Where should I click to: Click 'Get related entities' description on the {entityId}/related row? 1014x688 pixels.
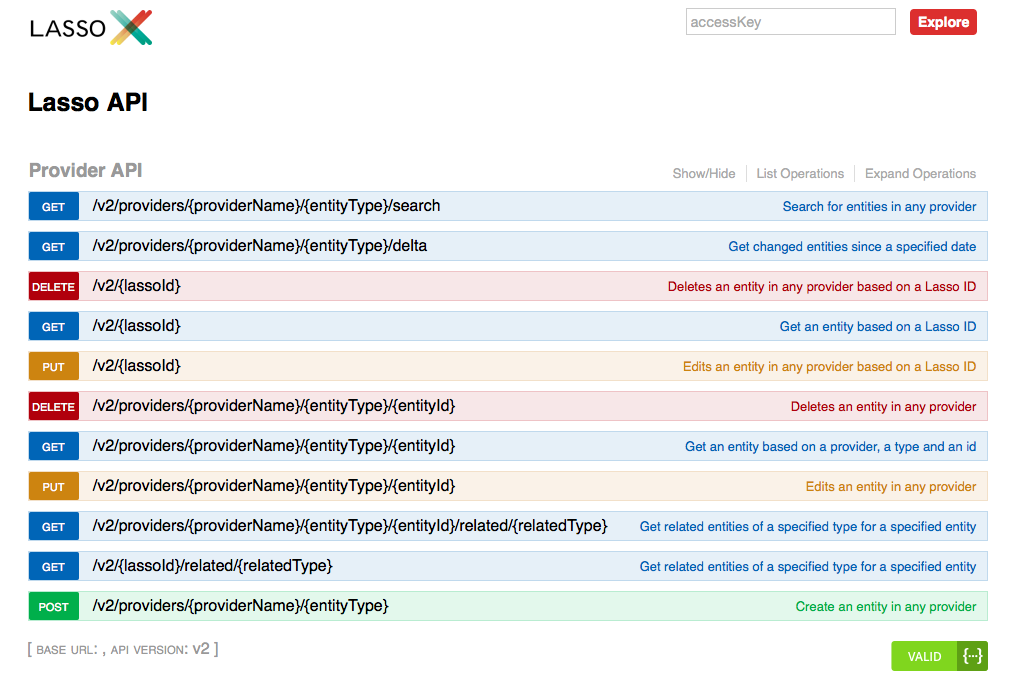(808, 527)
